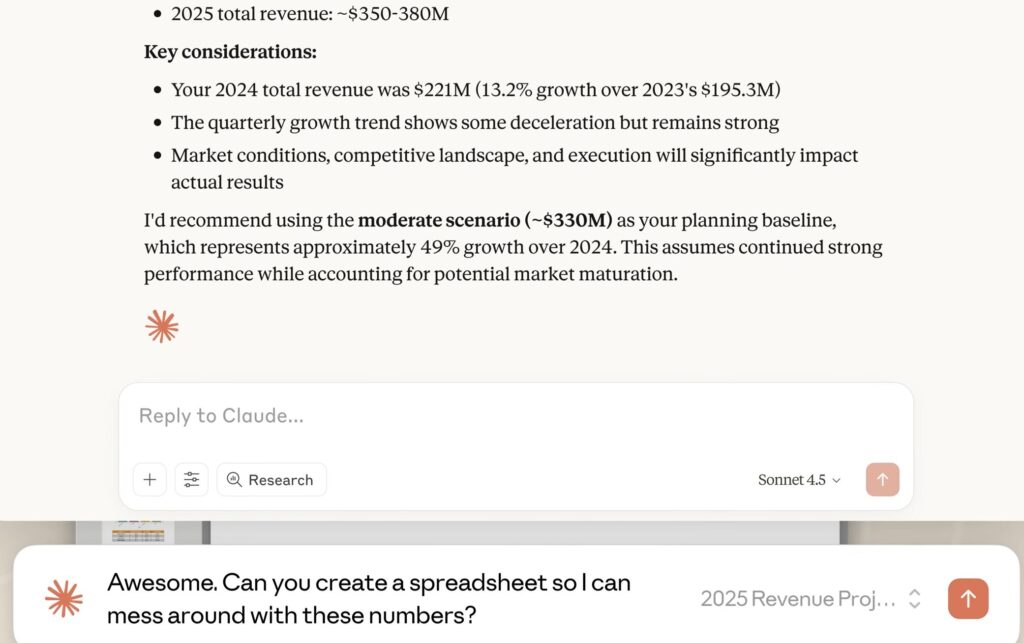Screen dimensions: 1024x643
Task: Click the faded send arrow in reply box
Action: [x=882, y=480]
